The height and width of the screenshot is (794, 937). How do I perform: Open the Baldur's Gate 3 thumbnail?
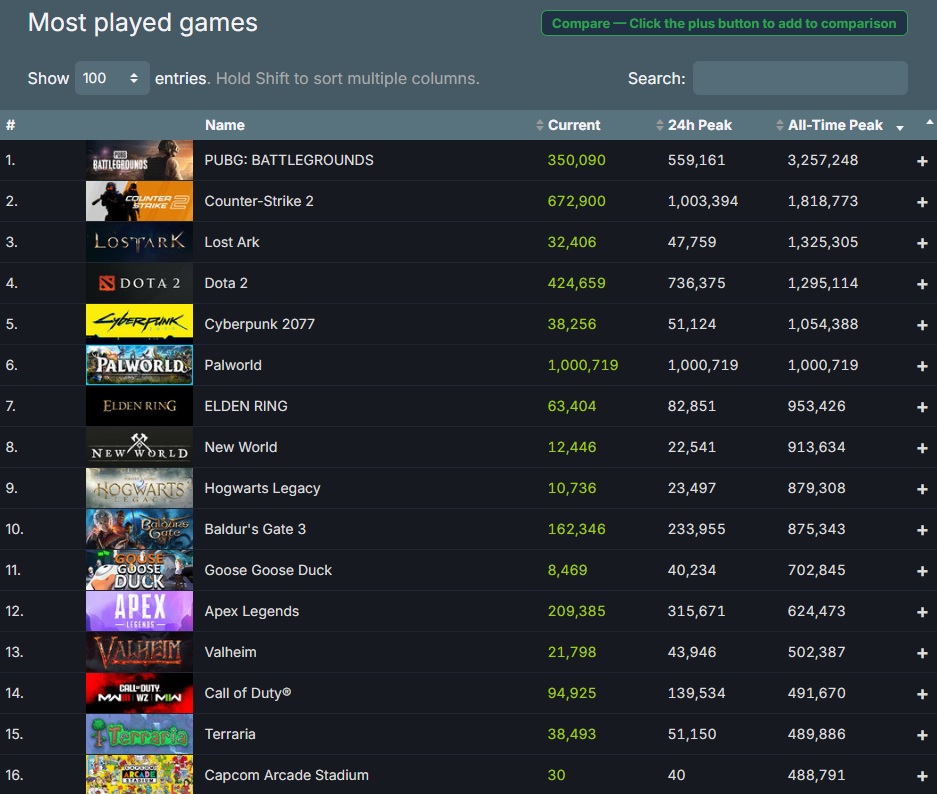[139, 529]
